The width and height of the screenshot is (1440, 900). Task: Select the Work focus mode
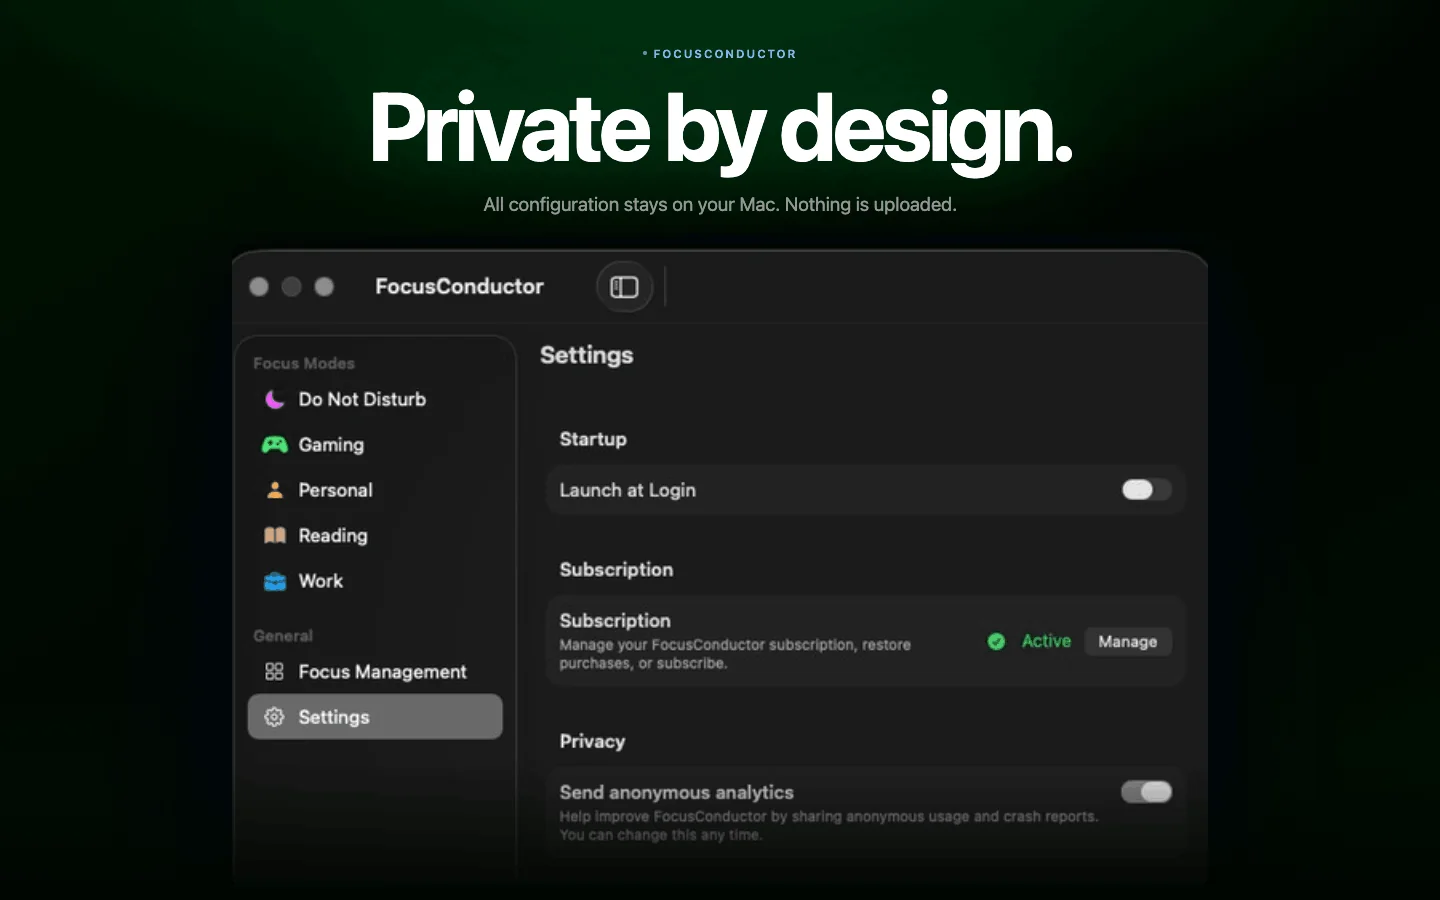375,581
